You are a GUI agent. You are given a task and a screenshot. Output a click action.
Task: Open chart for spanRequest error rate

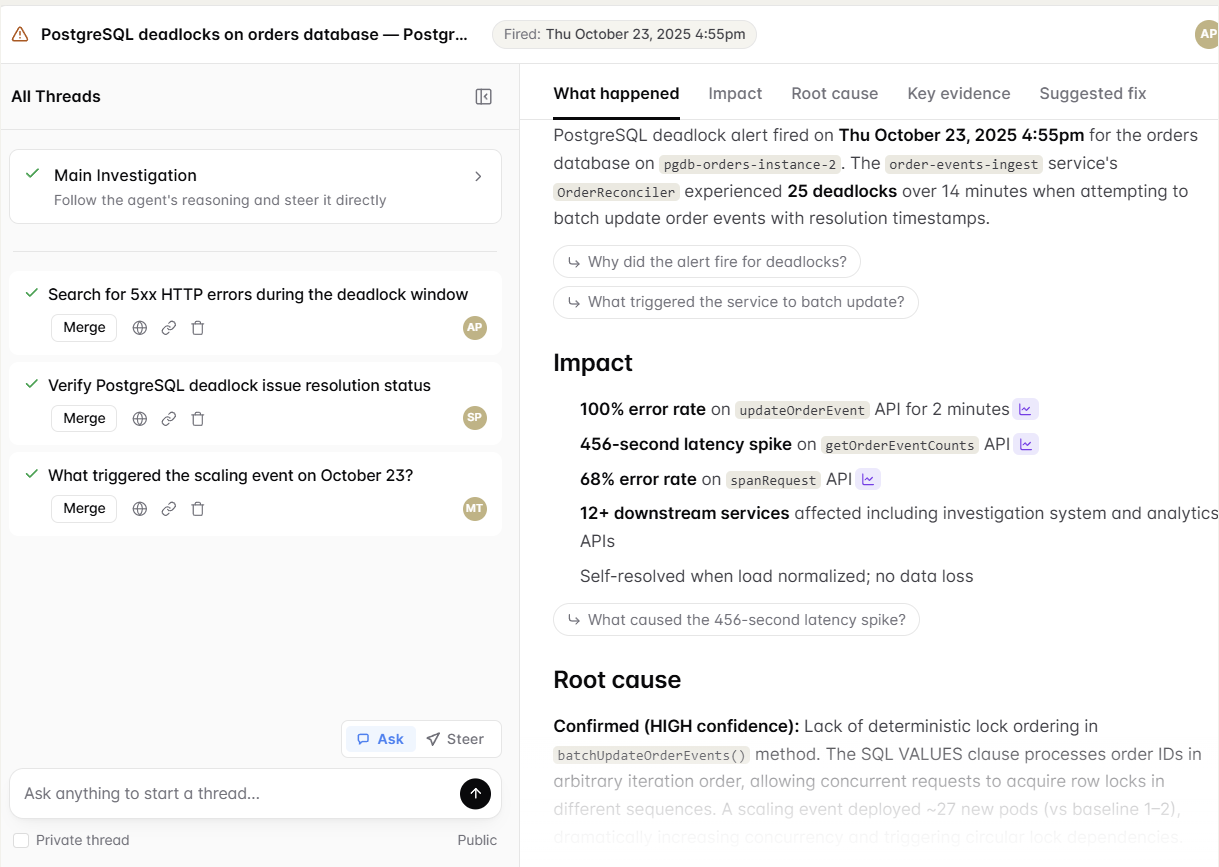868,479
